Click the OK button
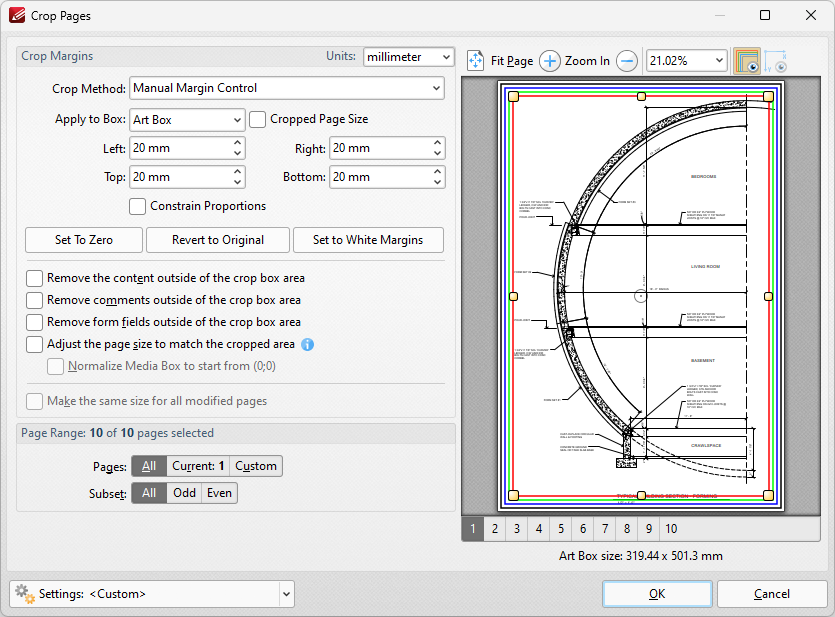This screenshot has height=617, width=835. tap(657, 594)
